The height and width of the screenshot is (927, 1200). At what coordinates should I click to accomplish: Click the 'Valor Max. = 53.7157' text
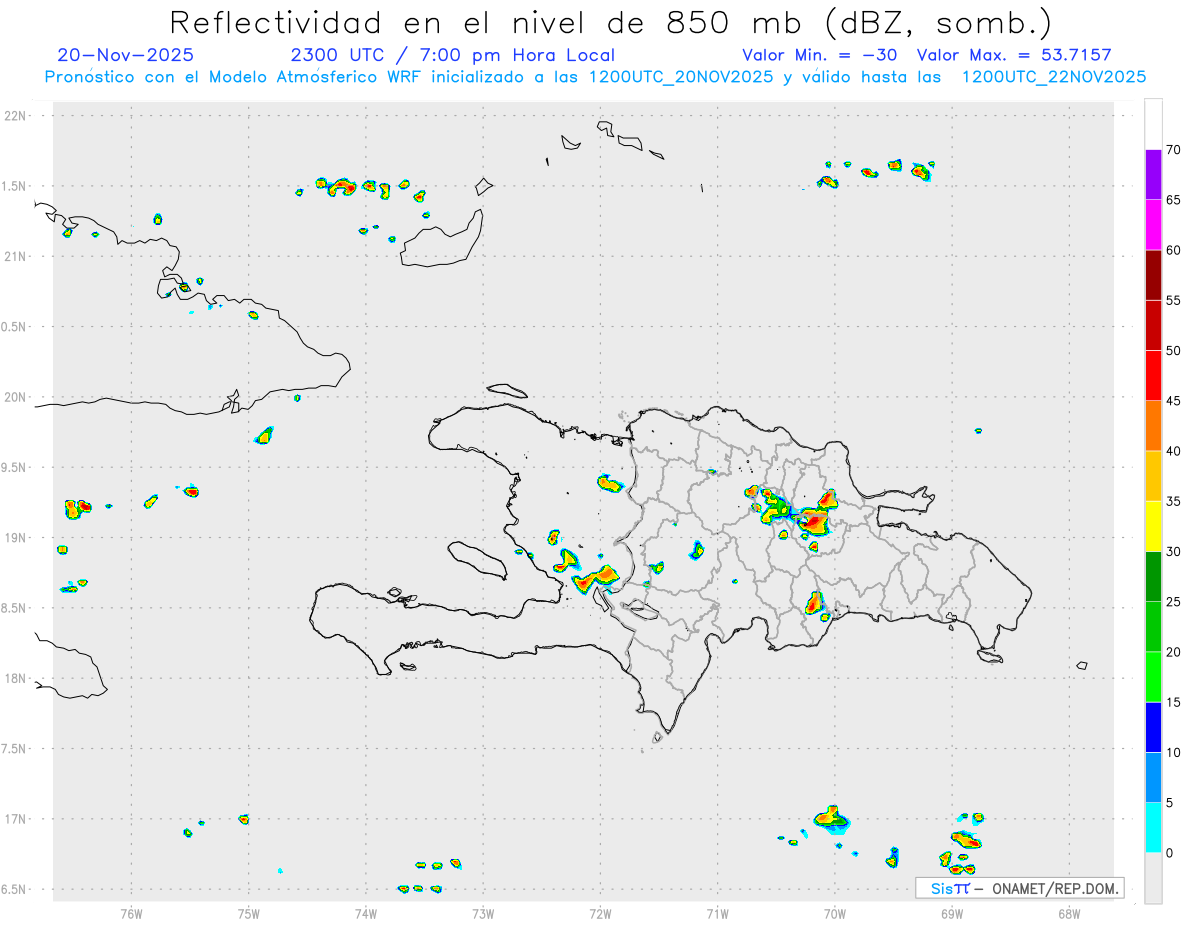(1013, 55)
